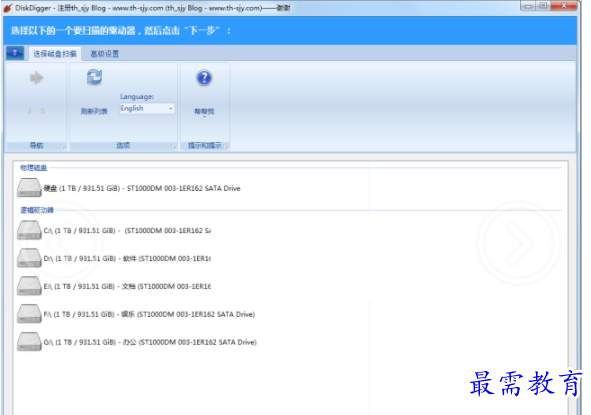Select the F:\ drive icon
The image size is (591, 415).
[x=29, y=314]
